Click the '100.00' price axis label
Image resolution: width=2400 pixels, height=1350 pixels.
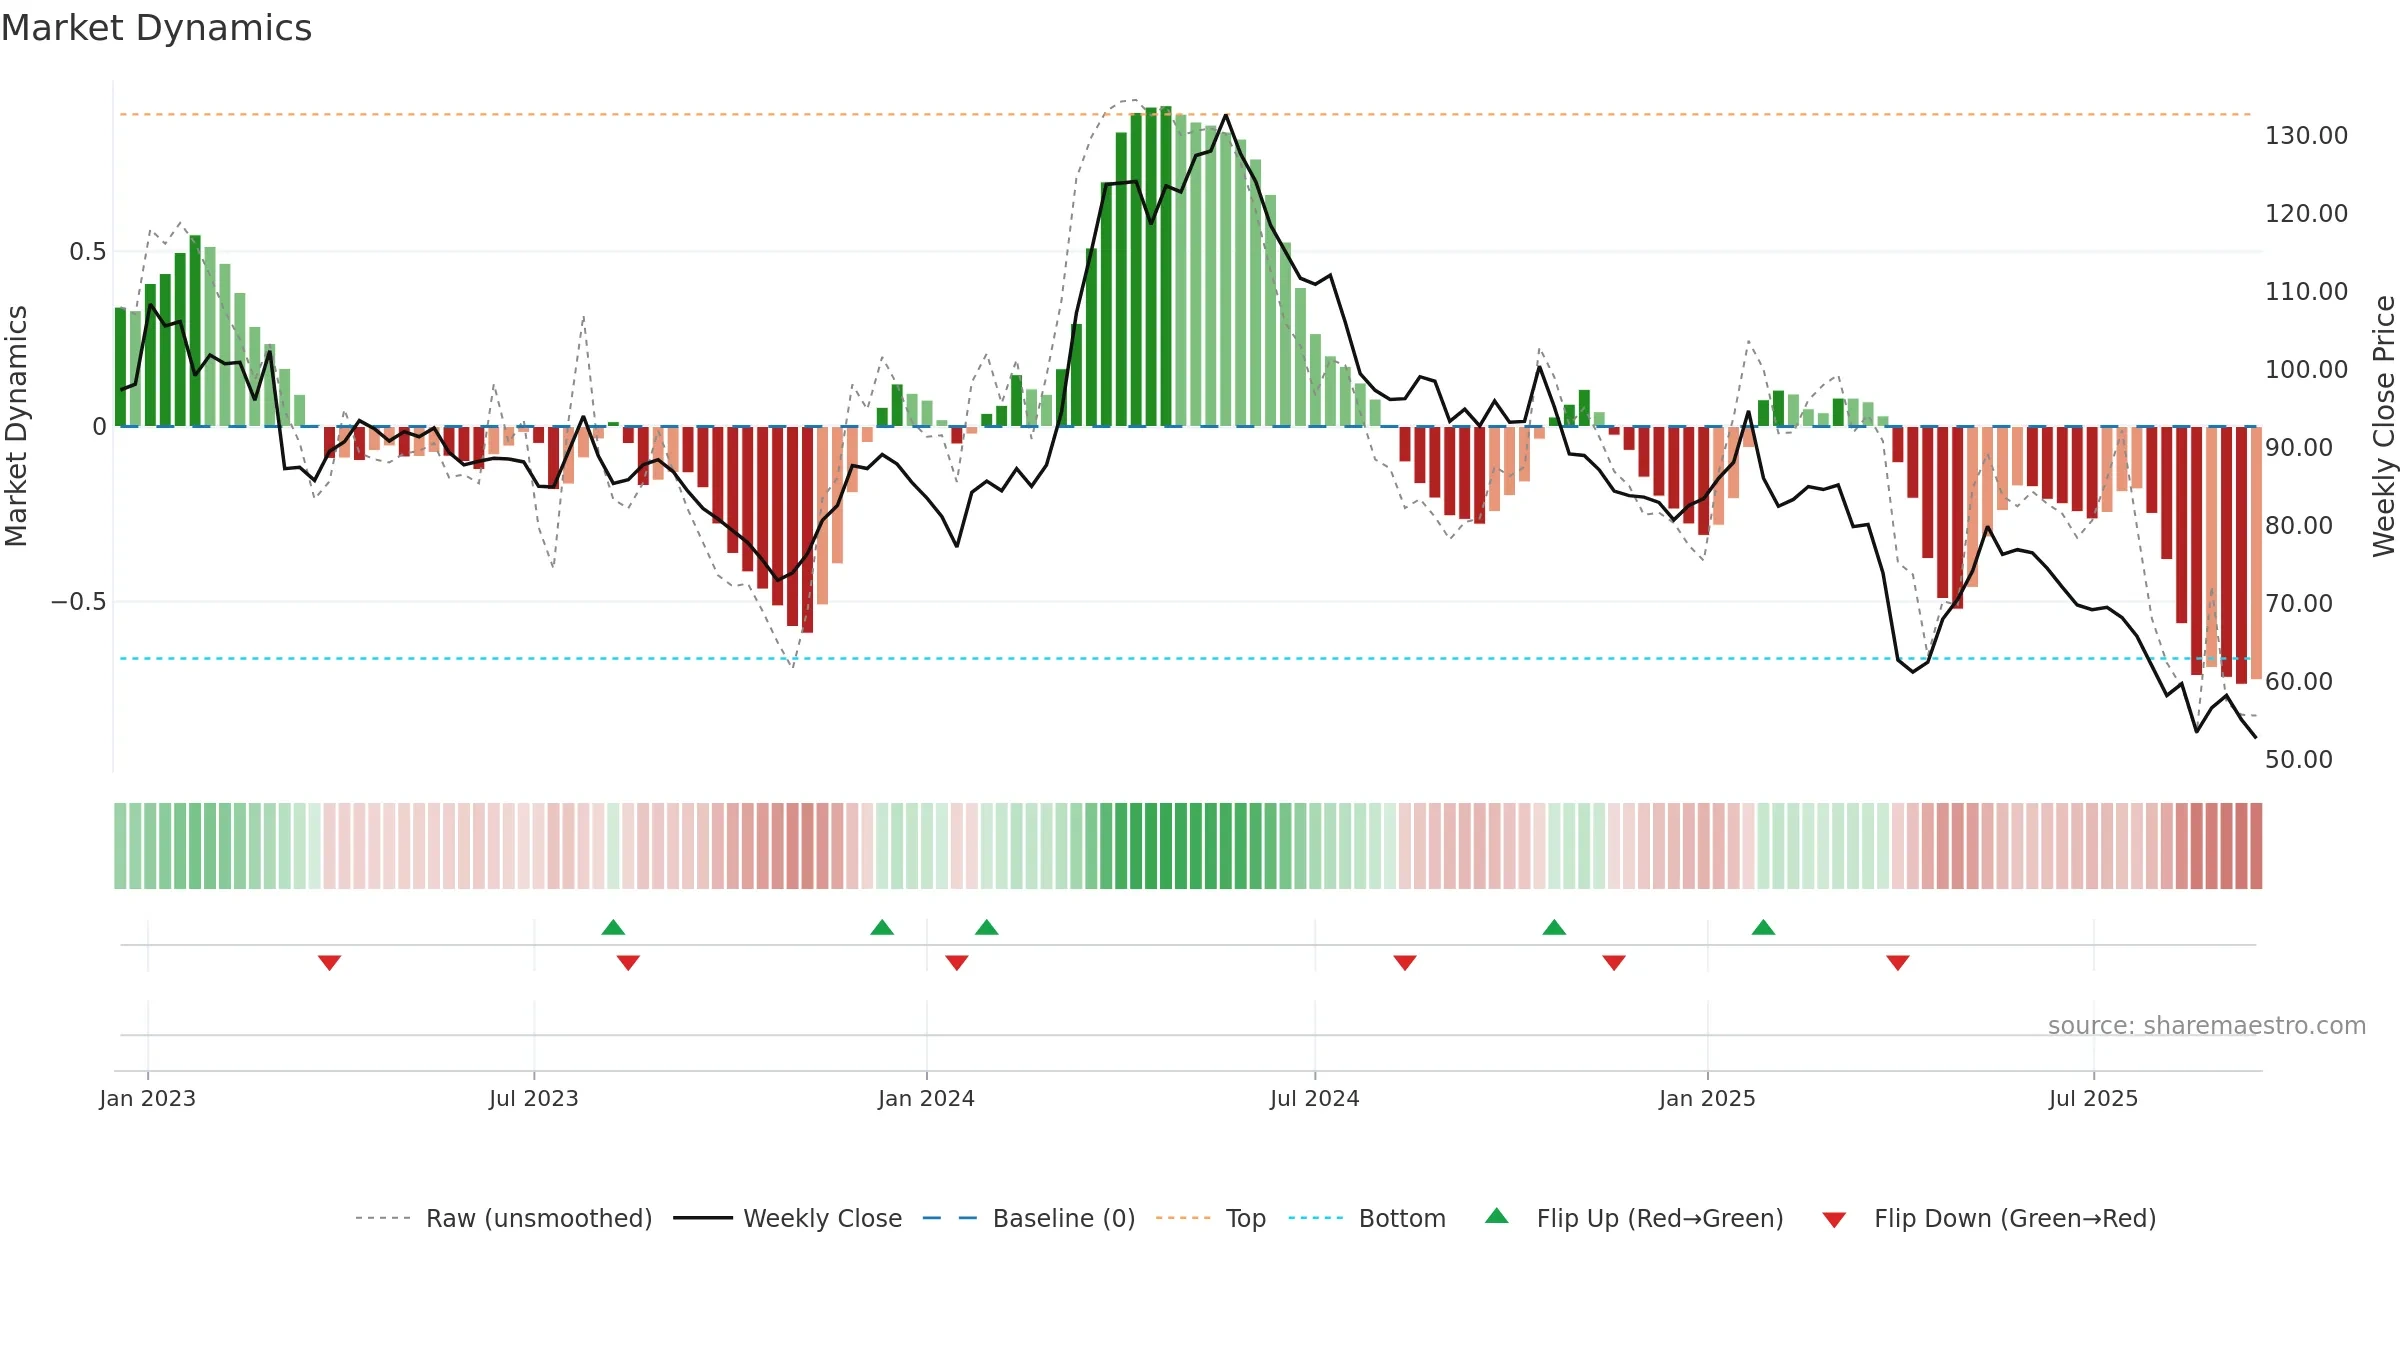[2307, 370]
